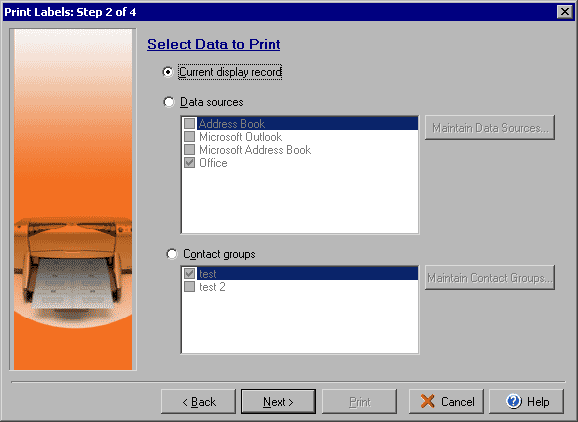
Task: Check the Address Book checkbox
Action: click(189, 123)
